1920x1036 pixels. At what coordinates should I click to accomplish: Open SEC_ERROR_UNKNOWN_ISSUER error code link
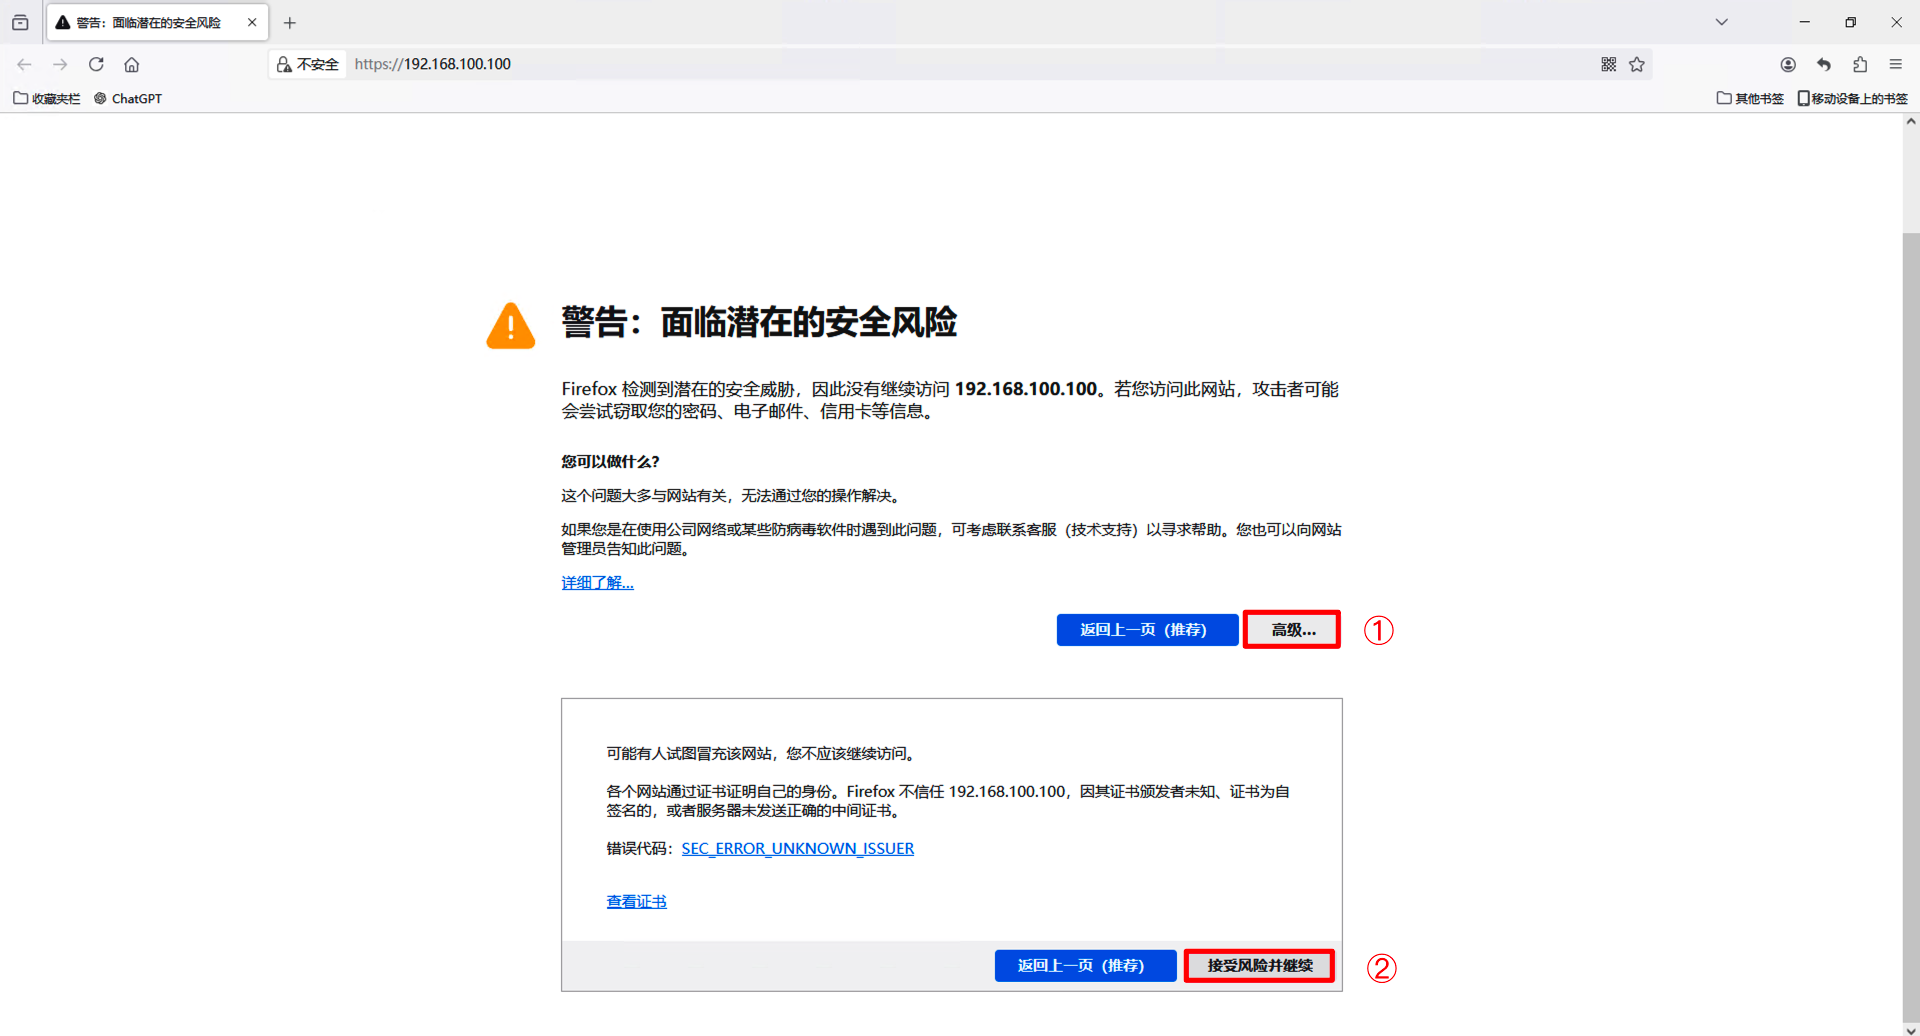click(x=798, y=848)
